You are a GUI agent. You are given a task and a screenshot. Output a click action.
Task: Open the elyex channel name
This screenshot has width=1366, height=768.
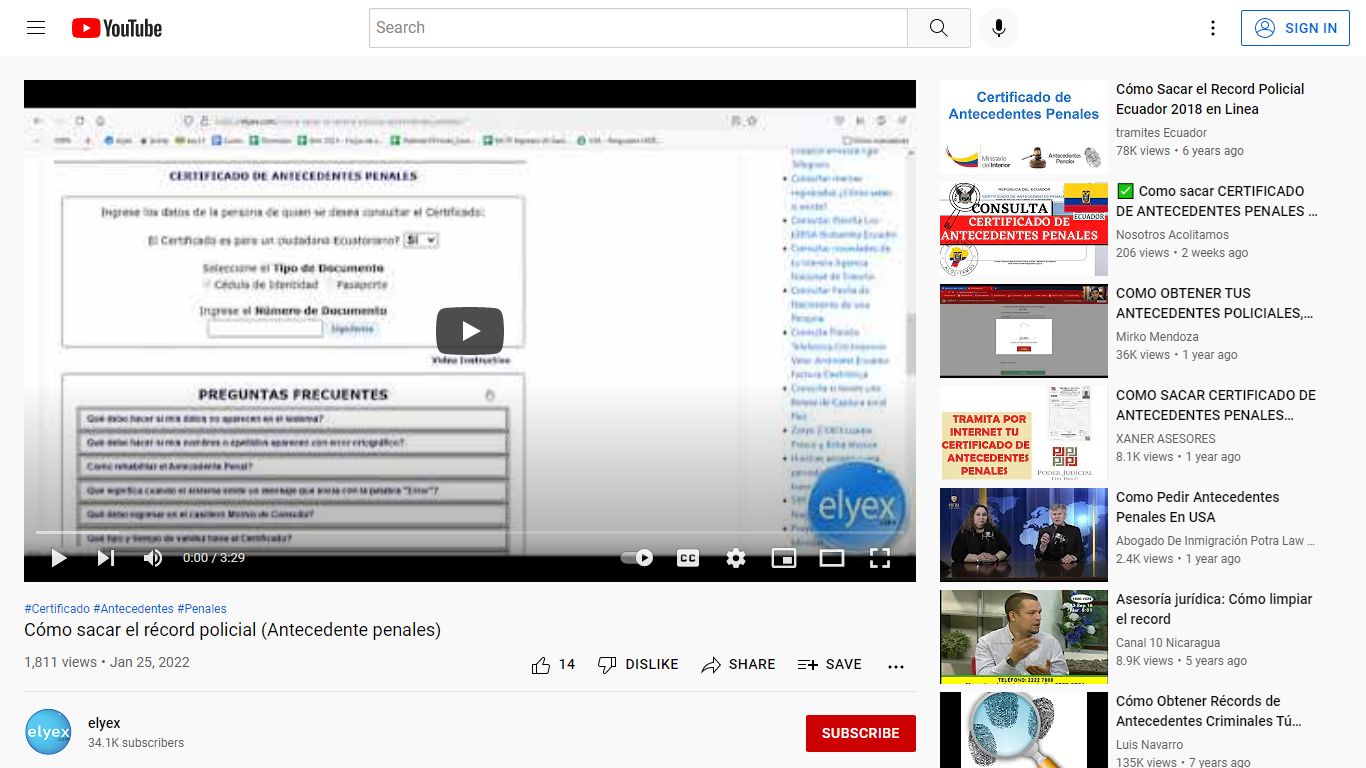104,723
